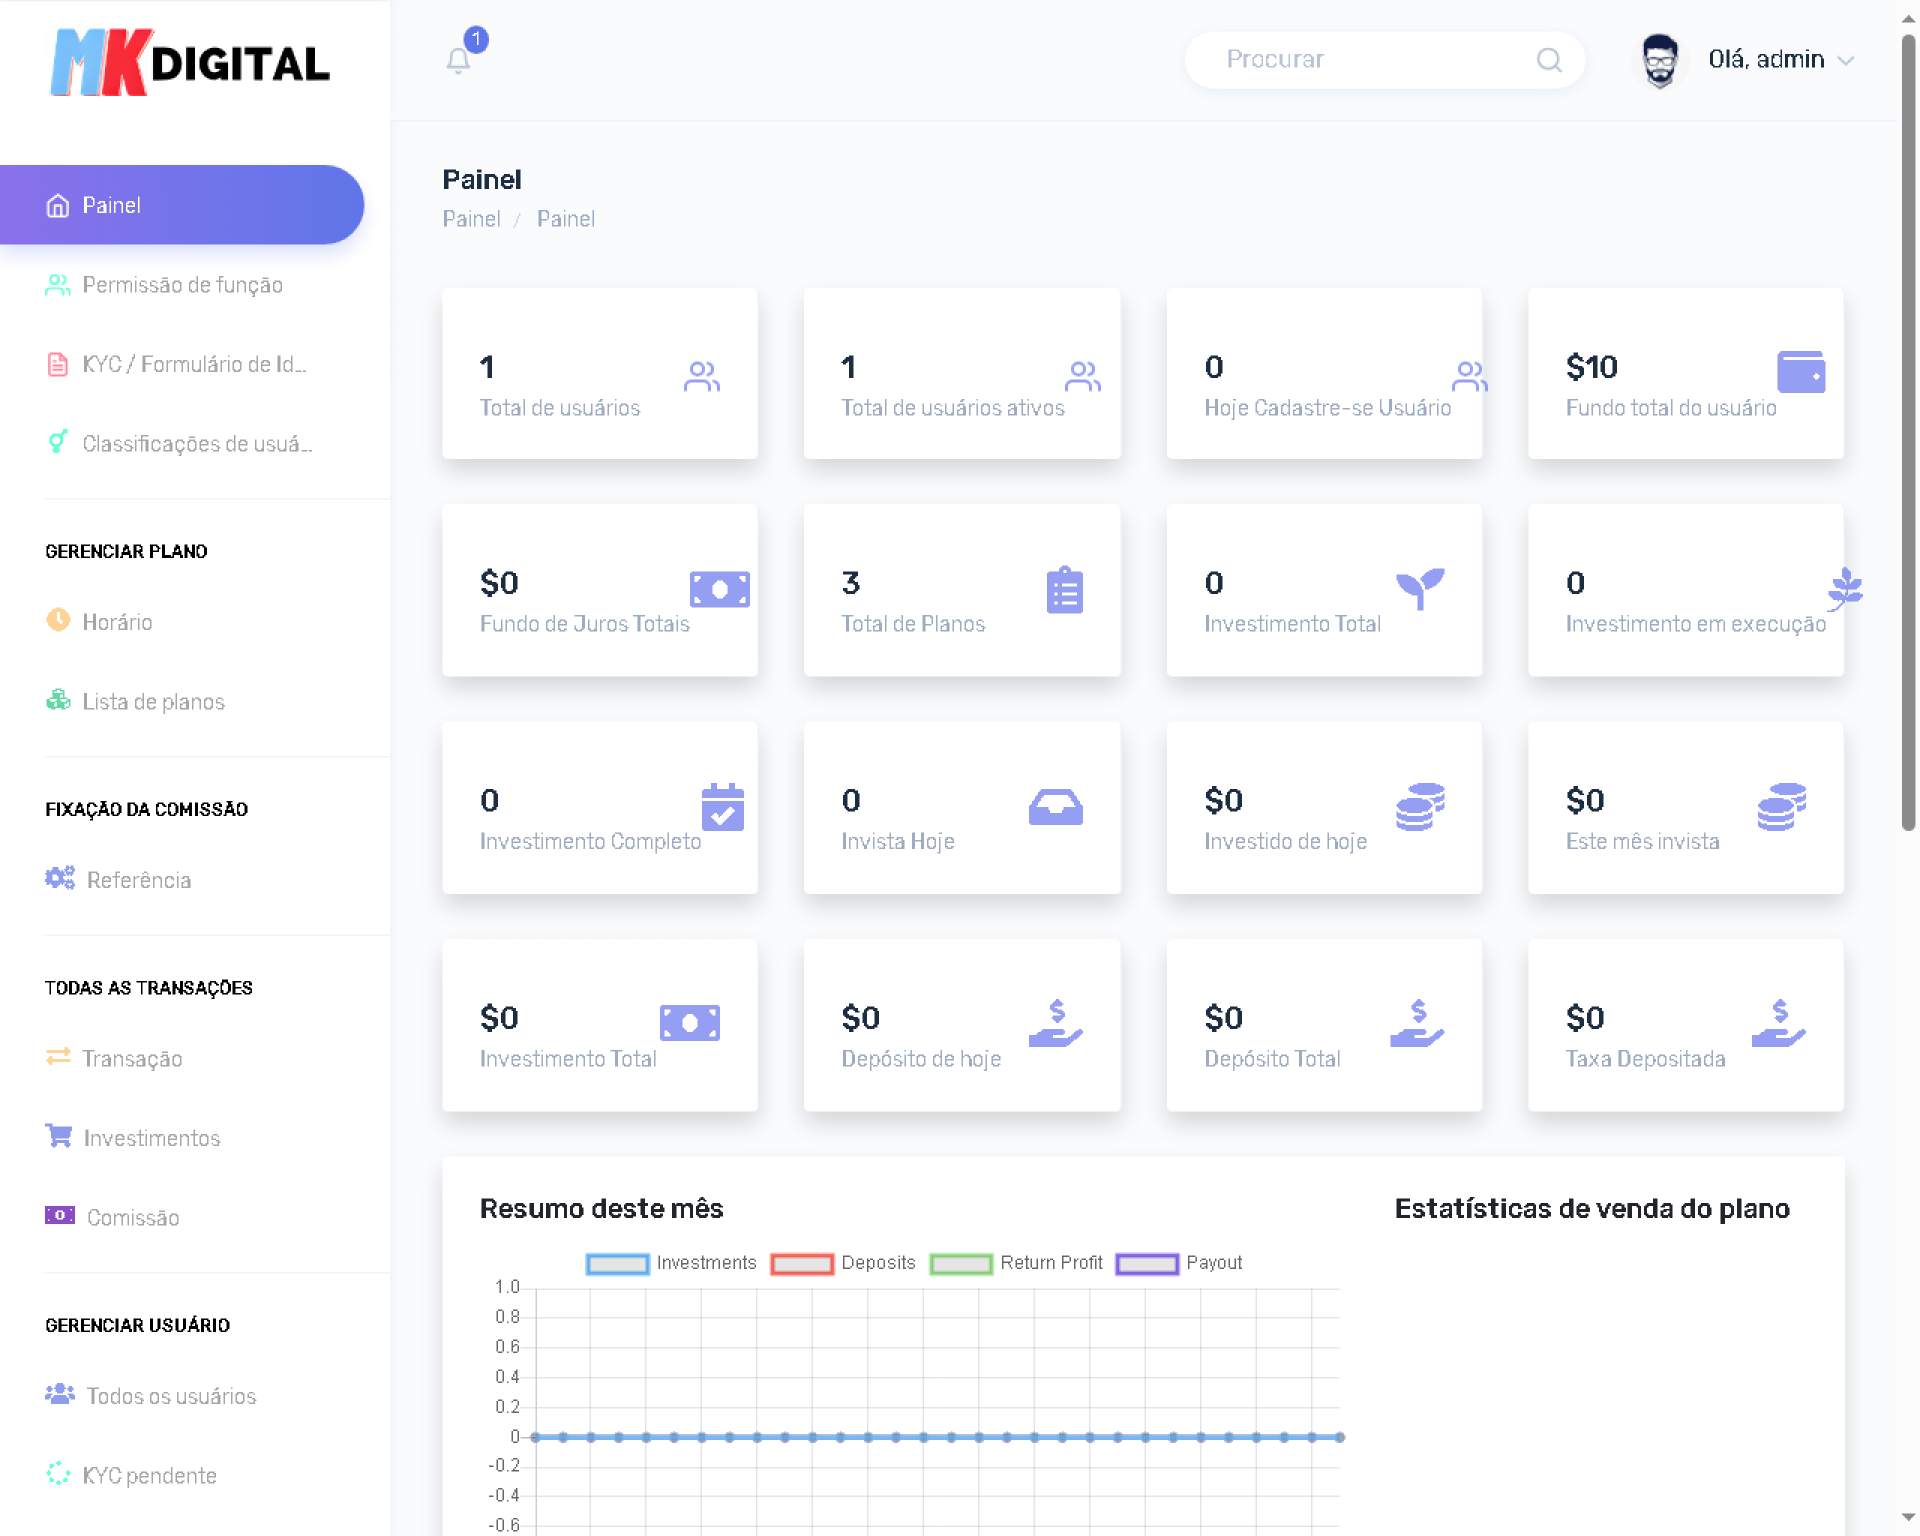Go to Todos os usuários page

pyautogui.click(x=171, y=1396)
